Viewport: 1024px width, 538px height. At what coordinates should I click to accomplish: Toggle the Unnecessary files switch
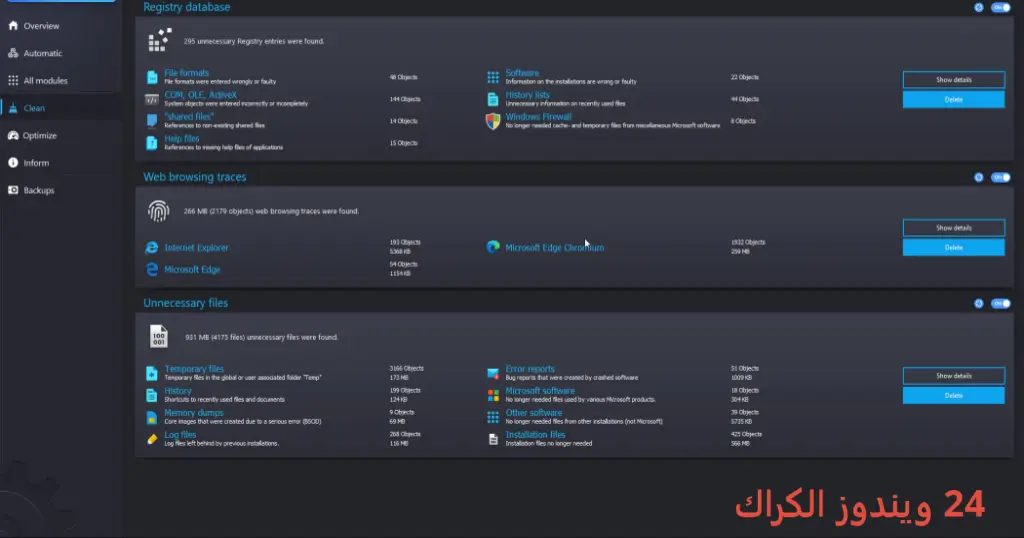pyautogui.click(x=1000, y=303)
